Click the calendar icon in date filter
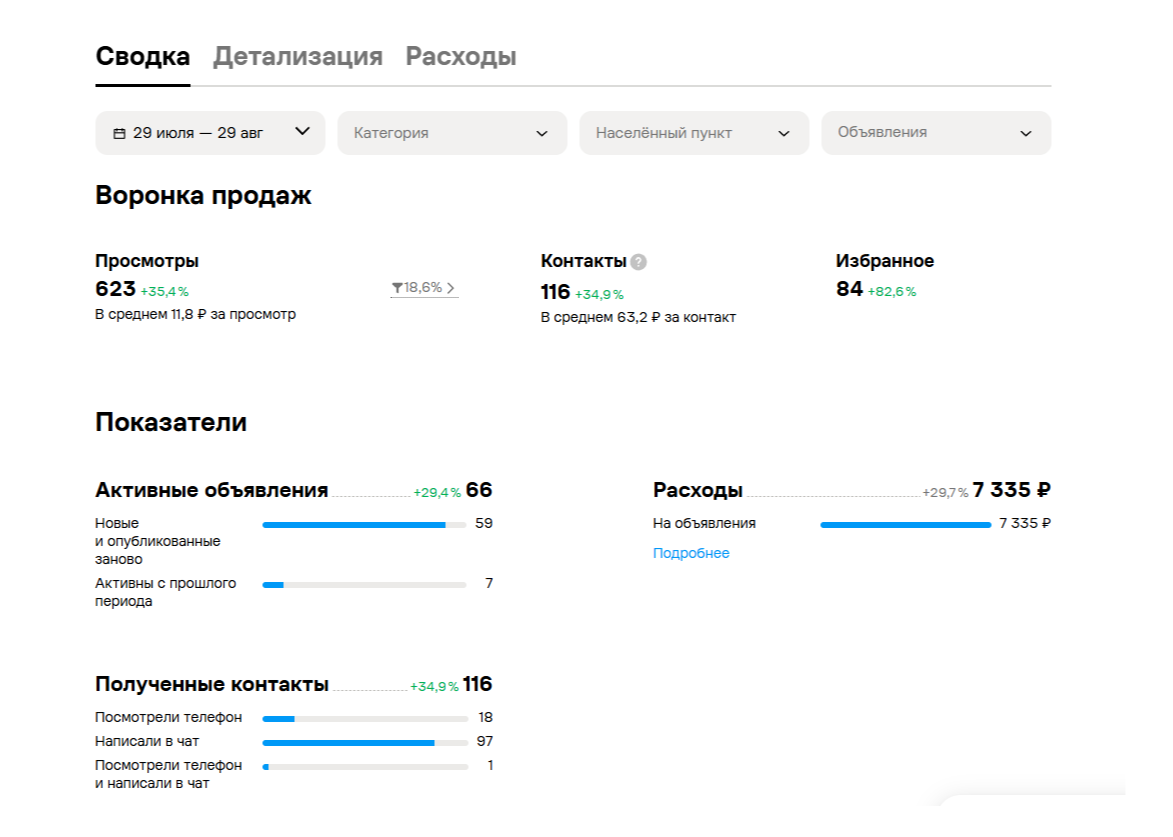The height and width of the screenshot is (837, 1173). pos(119,133)
